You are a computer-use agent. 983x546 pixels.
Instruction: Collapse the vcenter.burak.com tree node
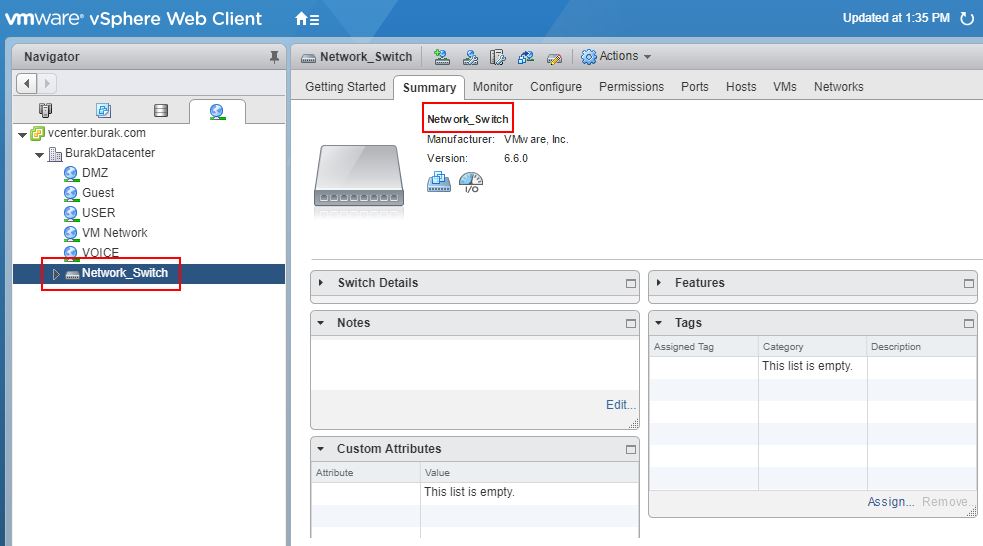point(23,134)
